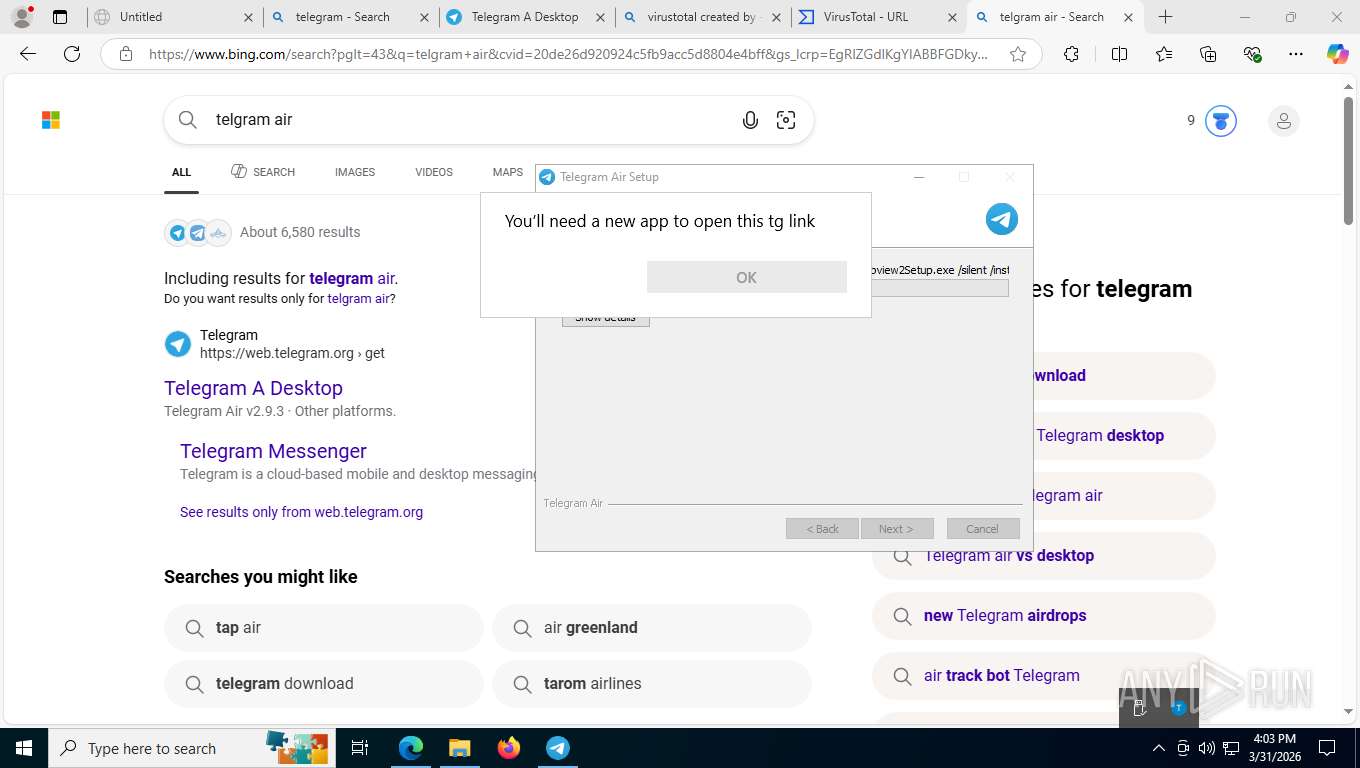The image size is (1360, 768).
Task: Close the telgram air - Search tab
Action: click(x=1128, y=17)
